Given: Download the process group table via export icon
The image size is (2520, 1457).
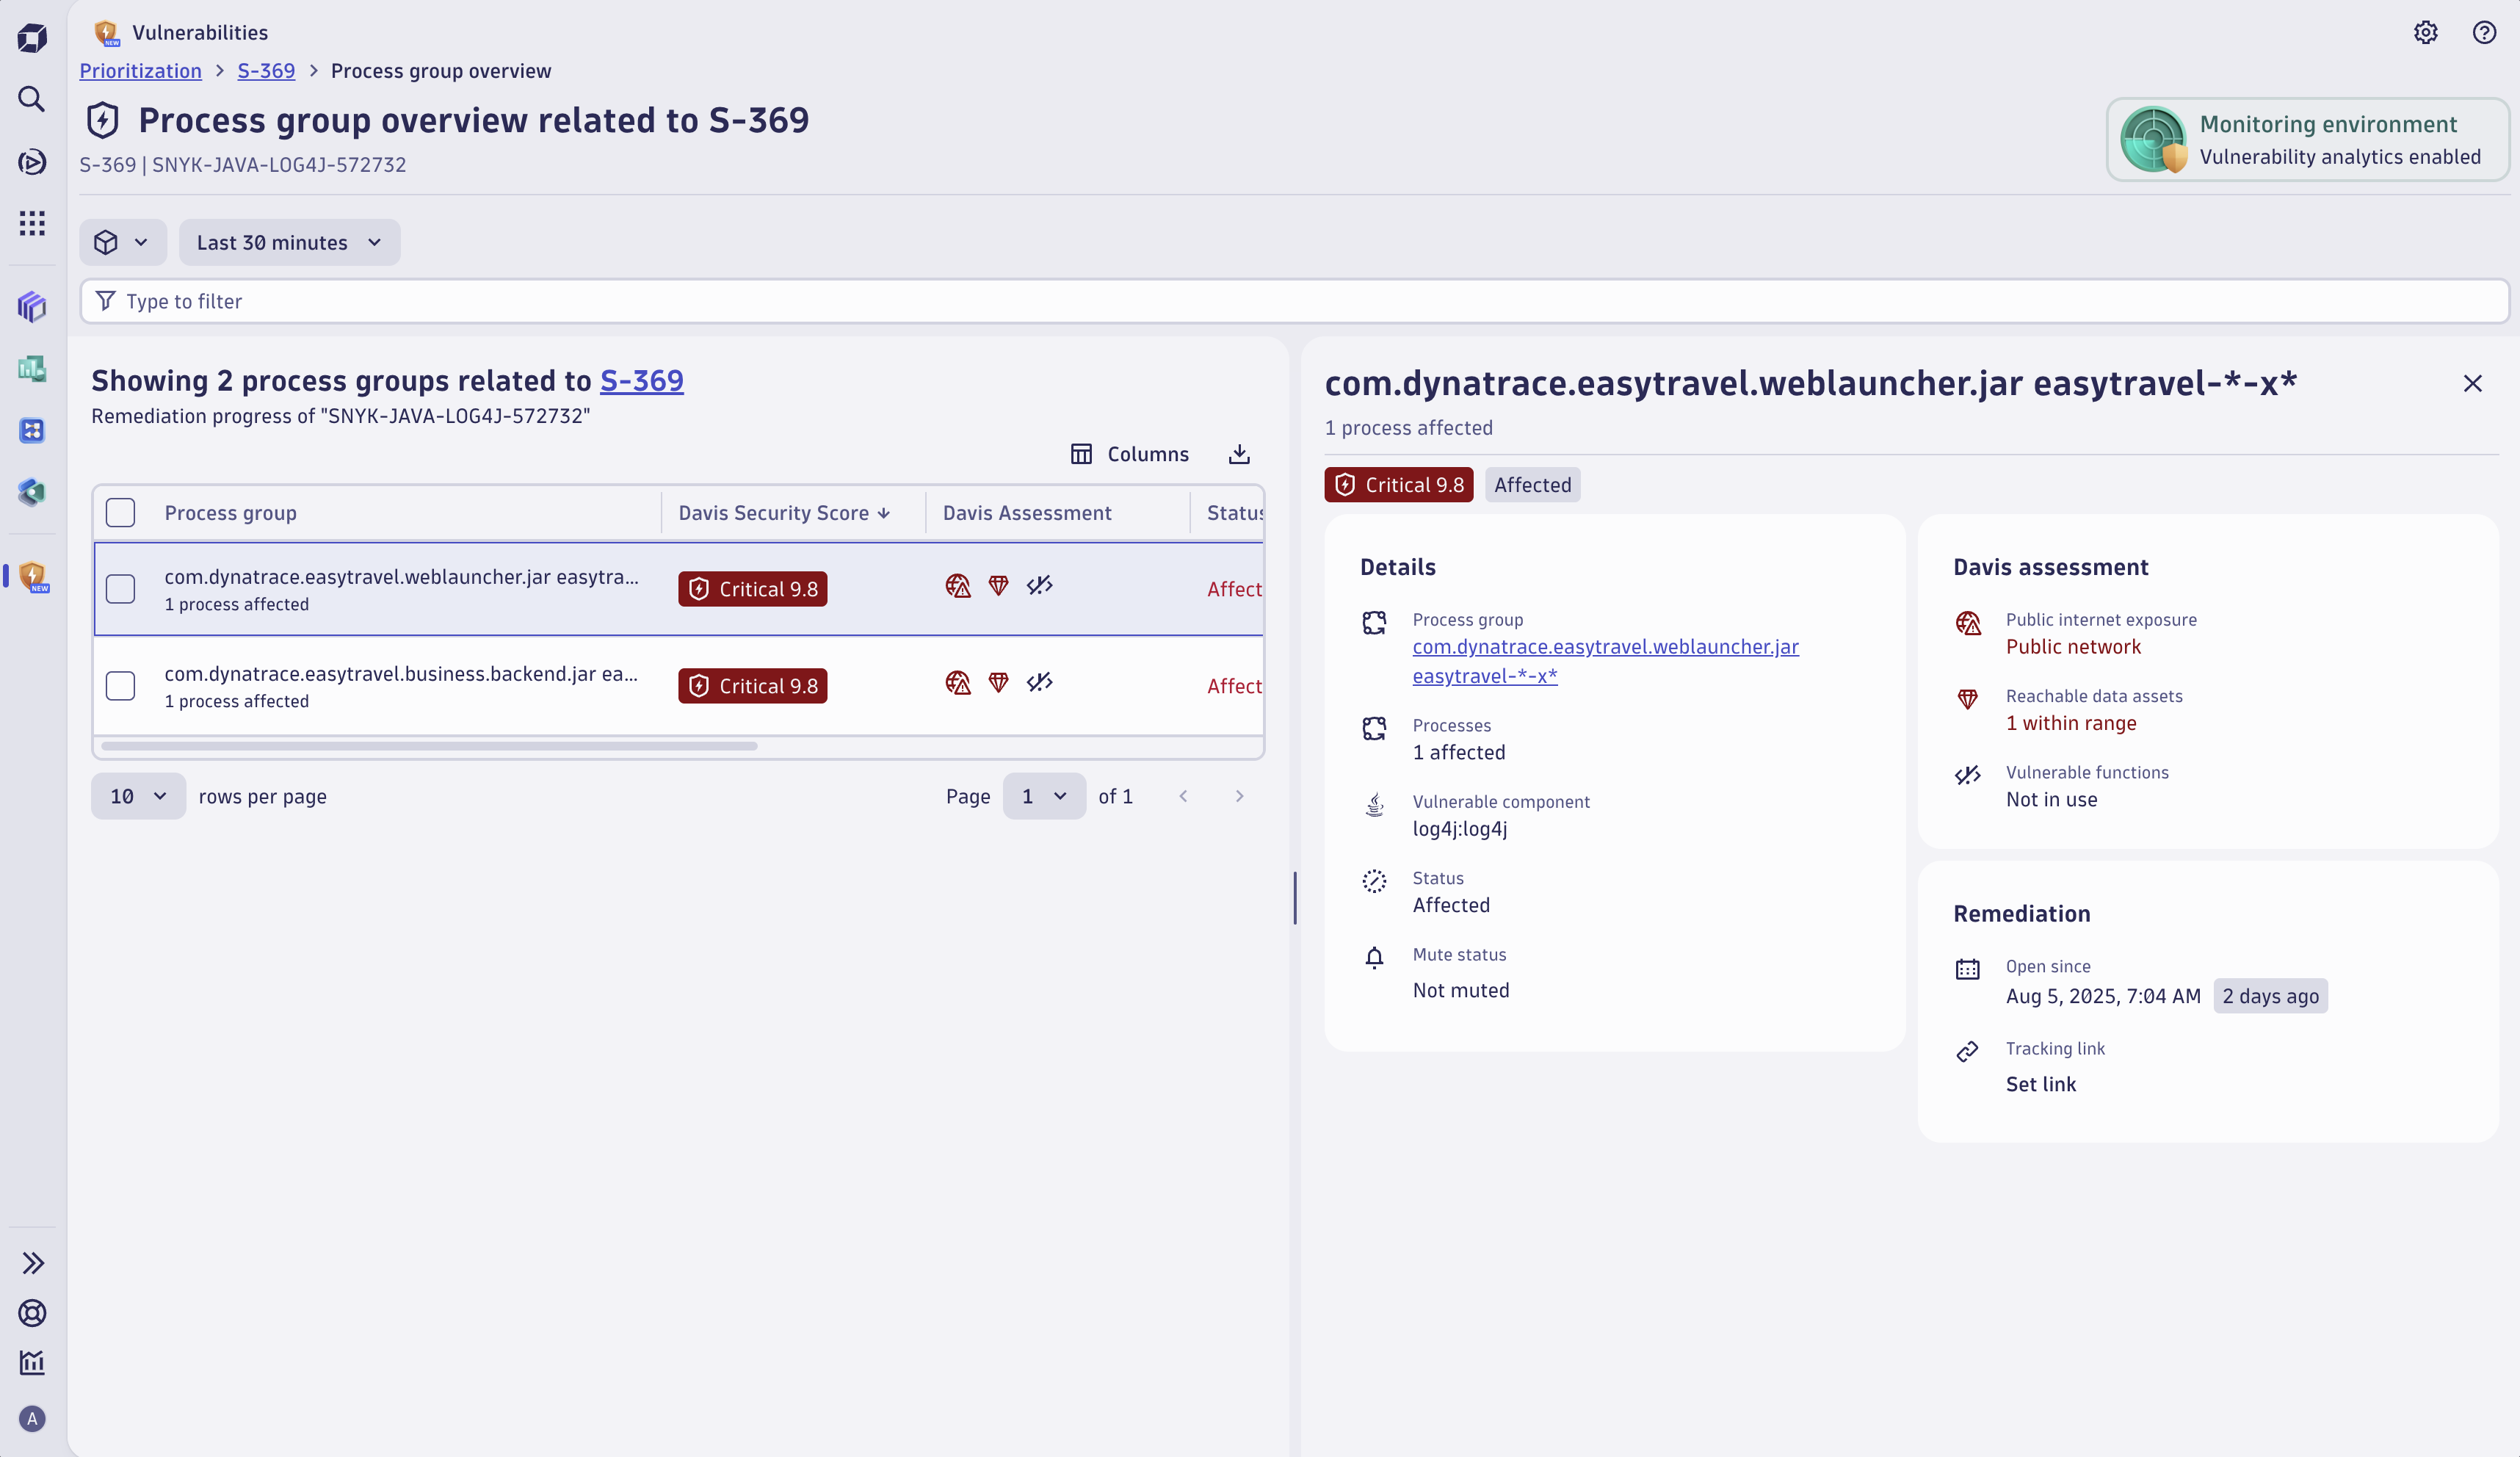Looking at the screenshot, I should (x=1238, y=453).
